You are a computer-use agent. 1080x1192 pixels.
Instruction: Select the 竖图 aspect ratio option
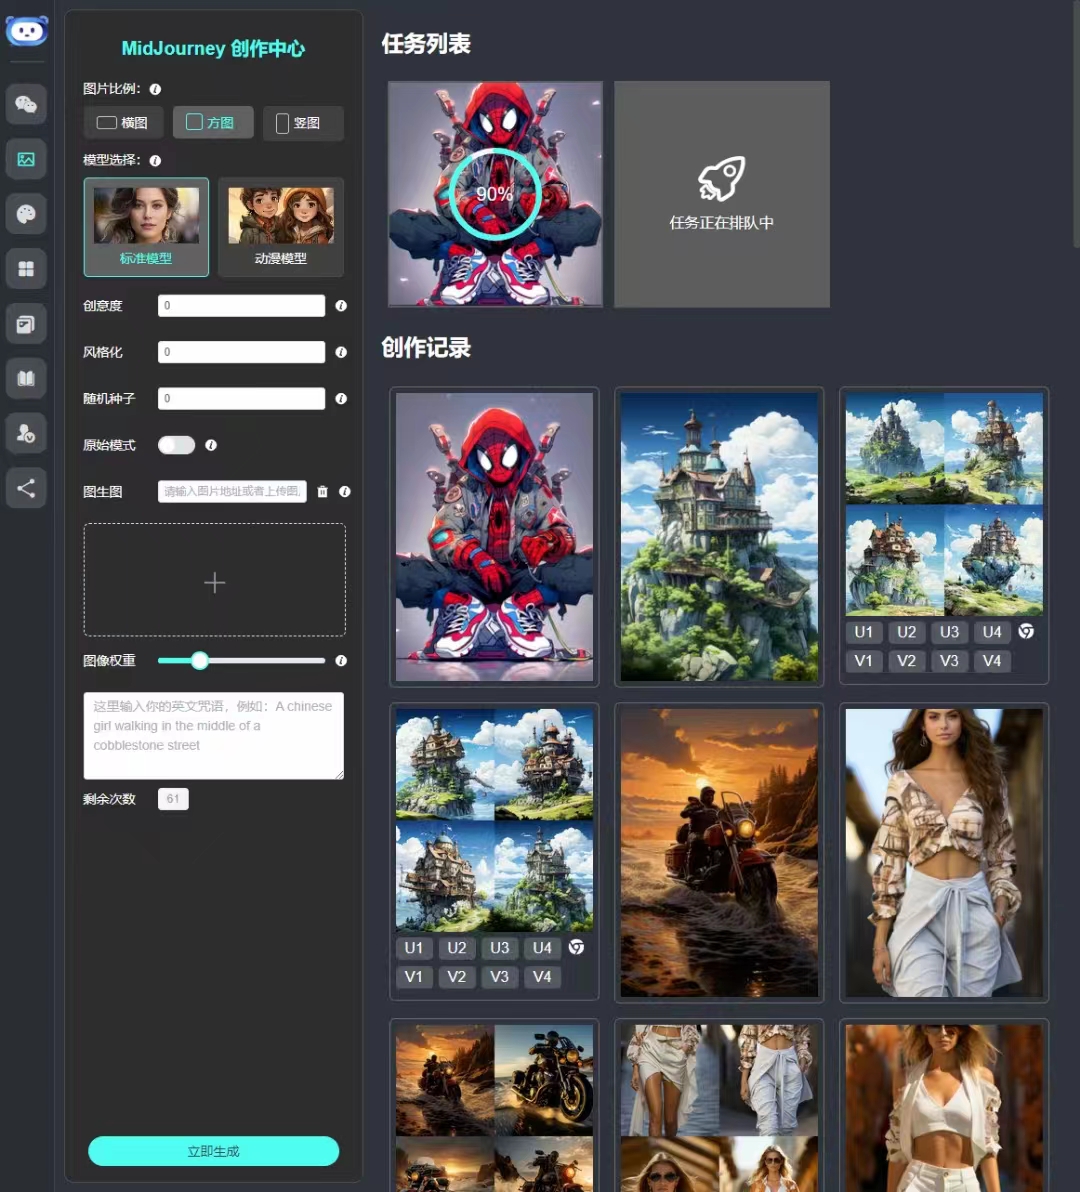[x=303, y=122]
